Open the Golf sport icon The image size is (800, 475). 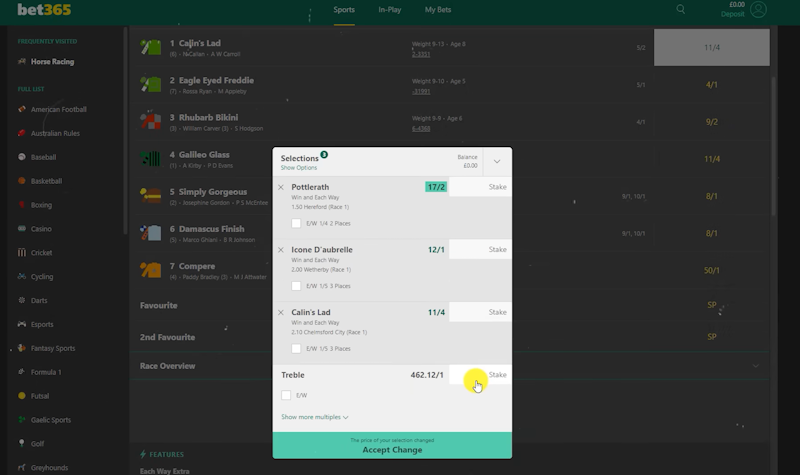tap(22, 443)
